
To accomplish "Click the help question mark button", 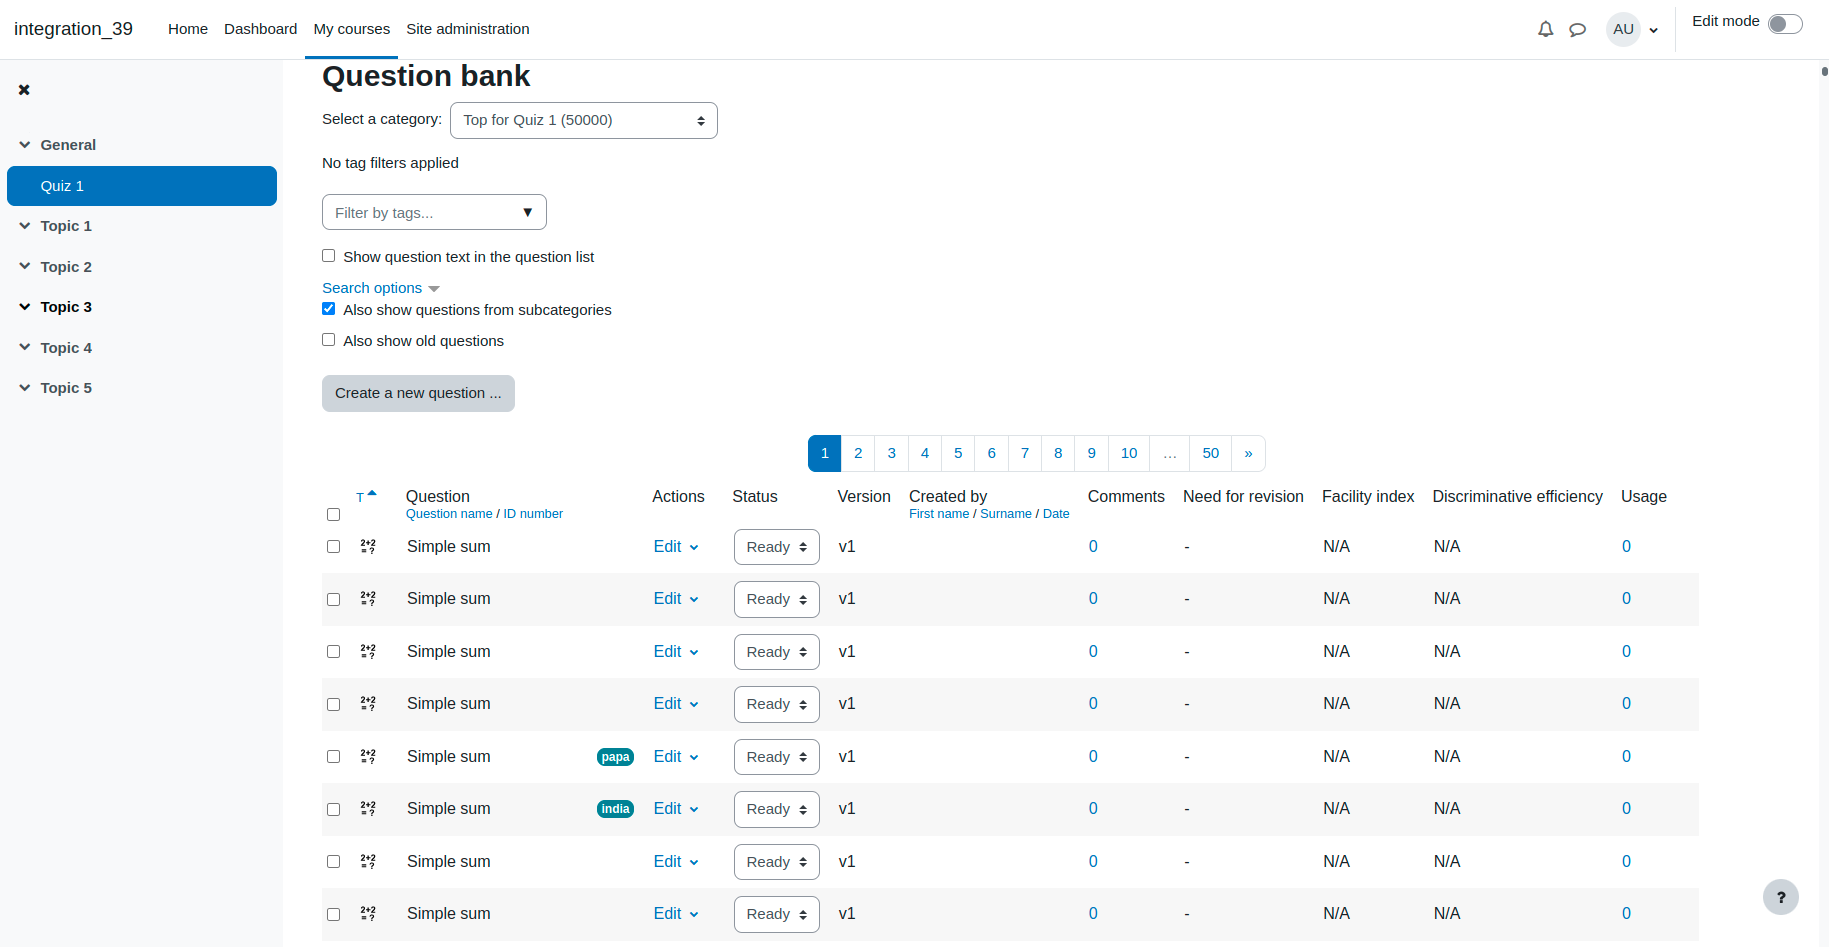I will click(x=1781, y=897).
